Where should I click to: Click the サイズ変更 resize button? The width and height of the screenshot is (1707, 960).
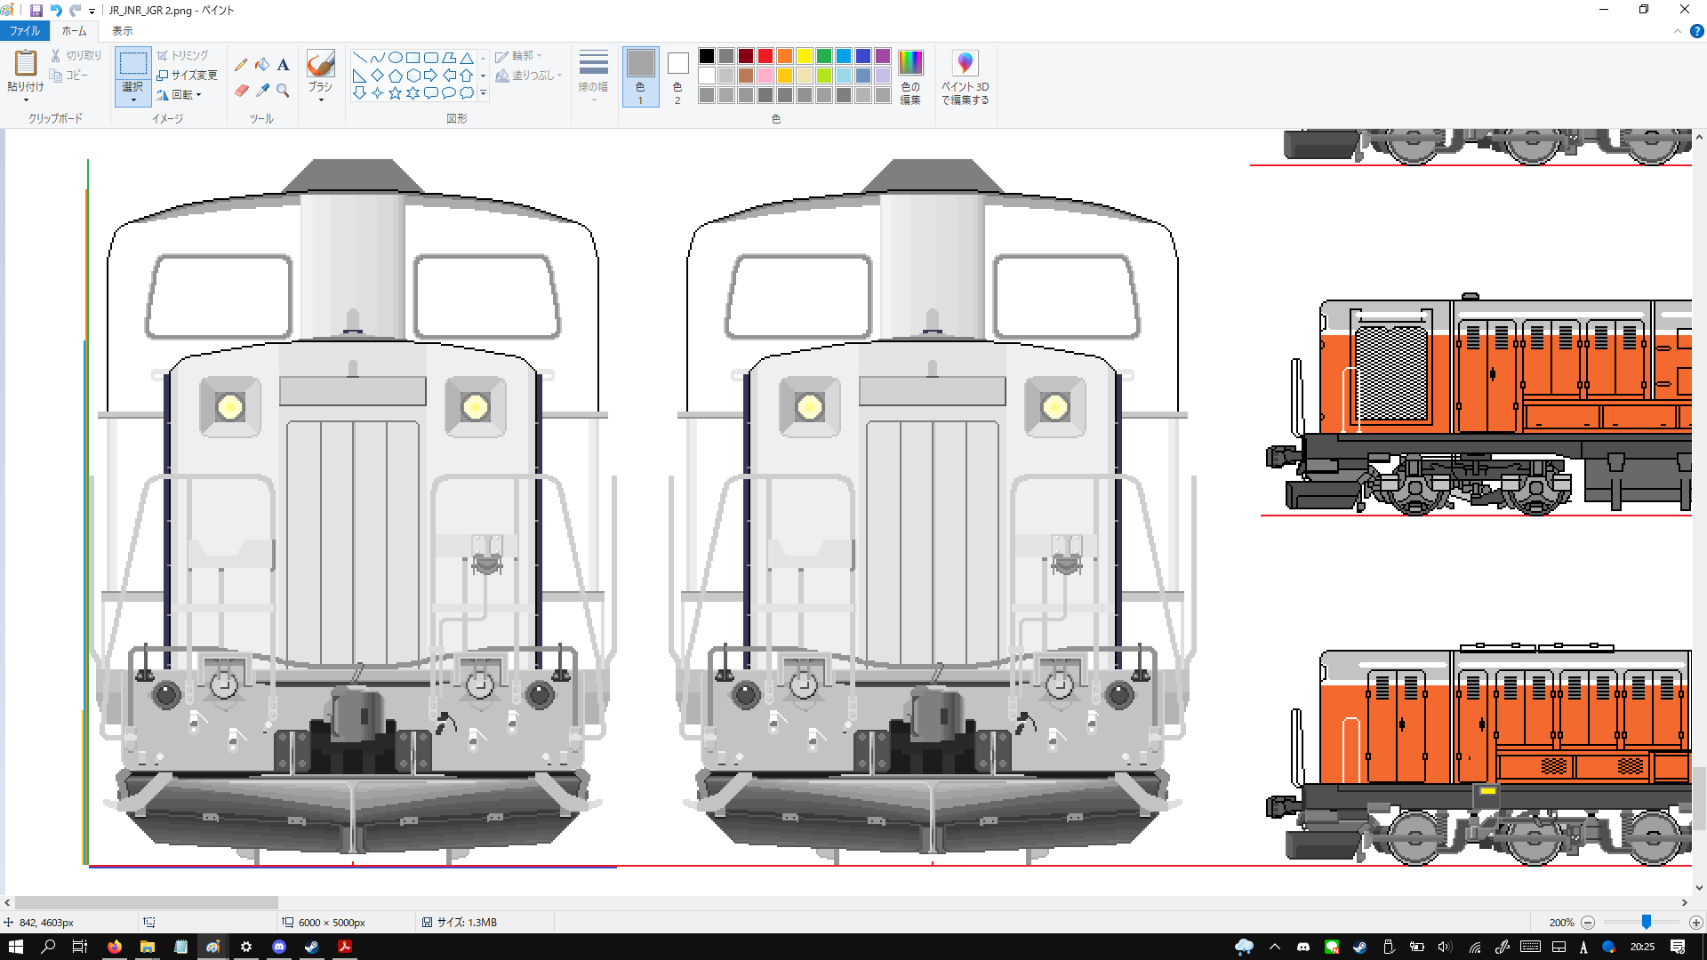pyautogui.click(x=187, y=75)
